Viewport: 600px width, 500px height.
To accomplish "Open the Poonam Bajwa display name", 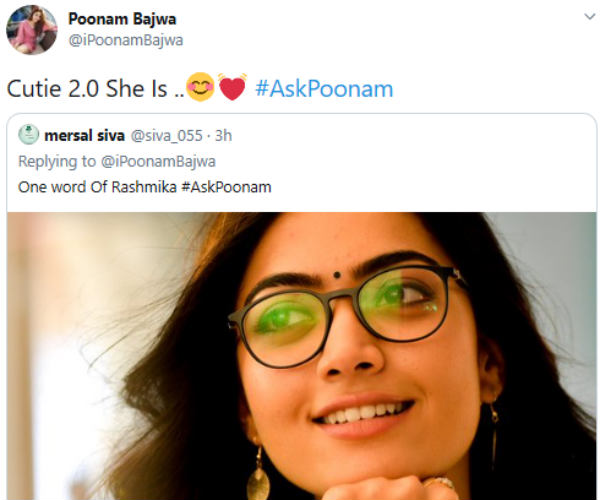I will pos(122,19).
